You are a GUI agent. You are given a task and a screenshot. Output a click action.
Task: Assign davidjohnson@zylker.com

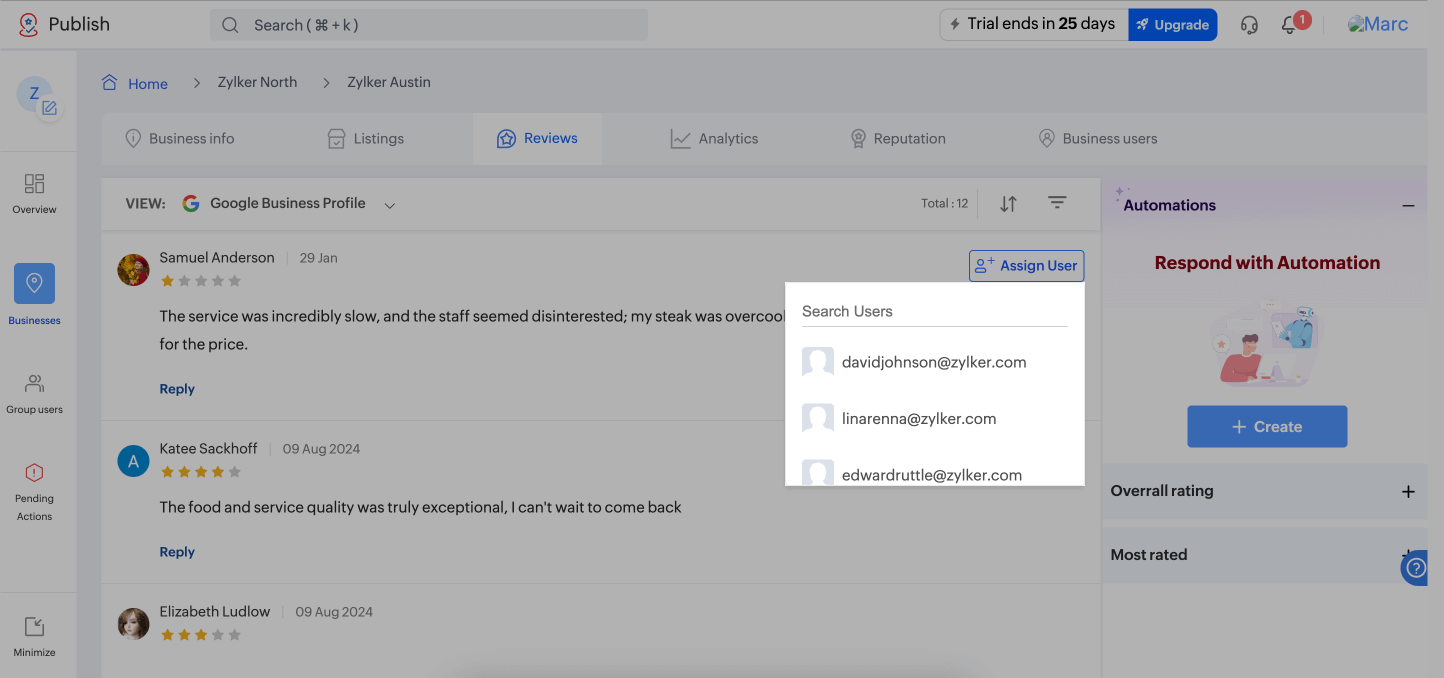(934, 362)
